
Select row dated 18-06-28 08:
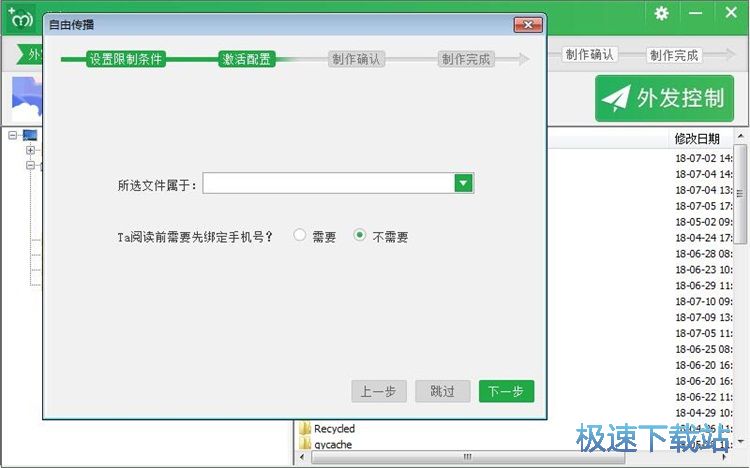pyautogui.click(x=703, y=254)
